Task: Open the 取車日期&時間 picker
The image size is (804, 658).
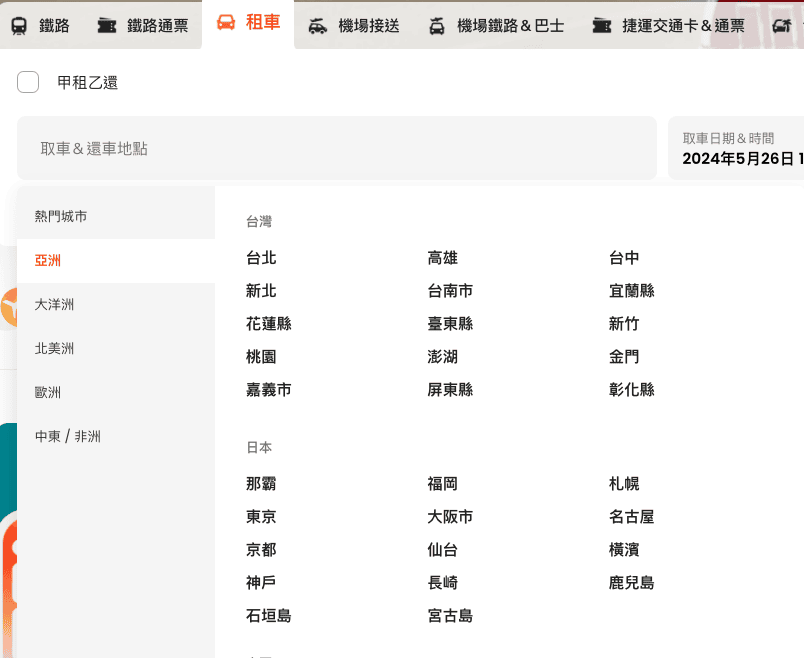Action: 736,148
